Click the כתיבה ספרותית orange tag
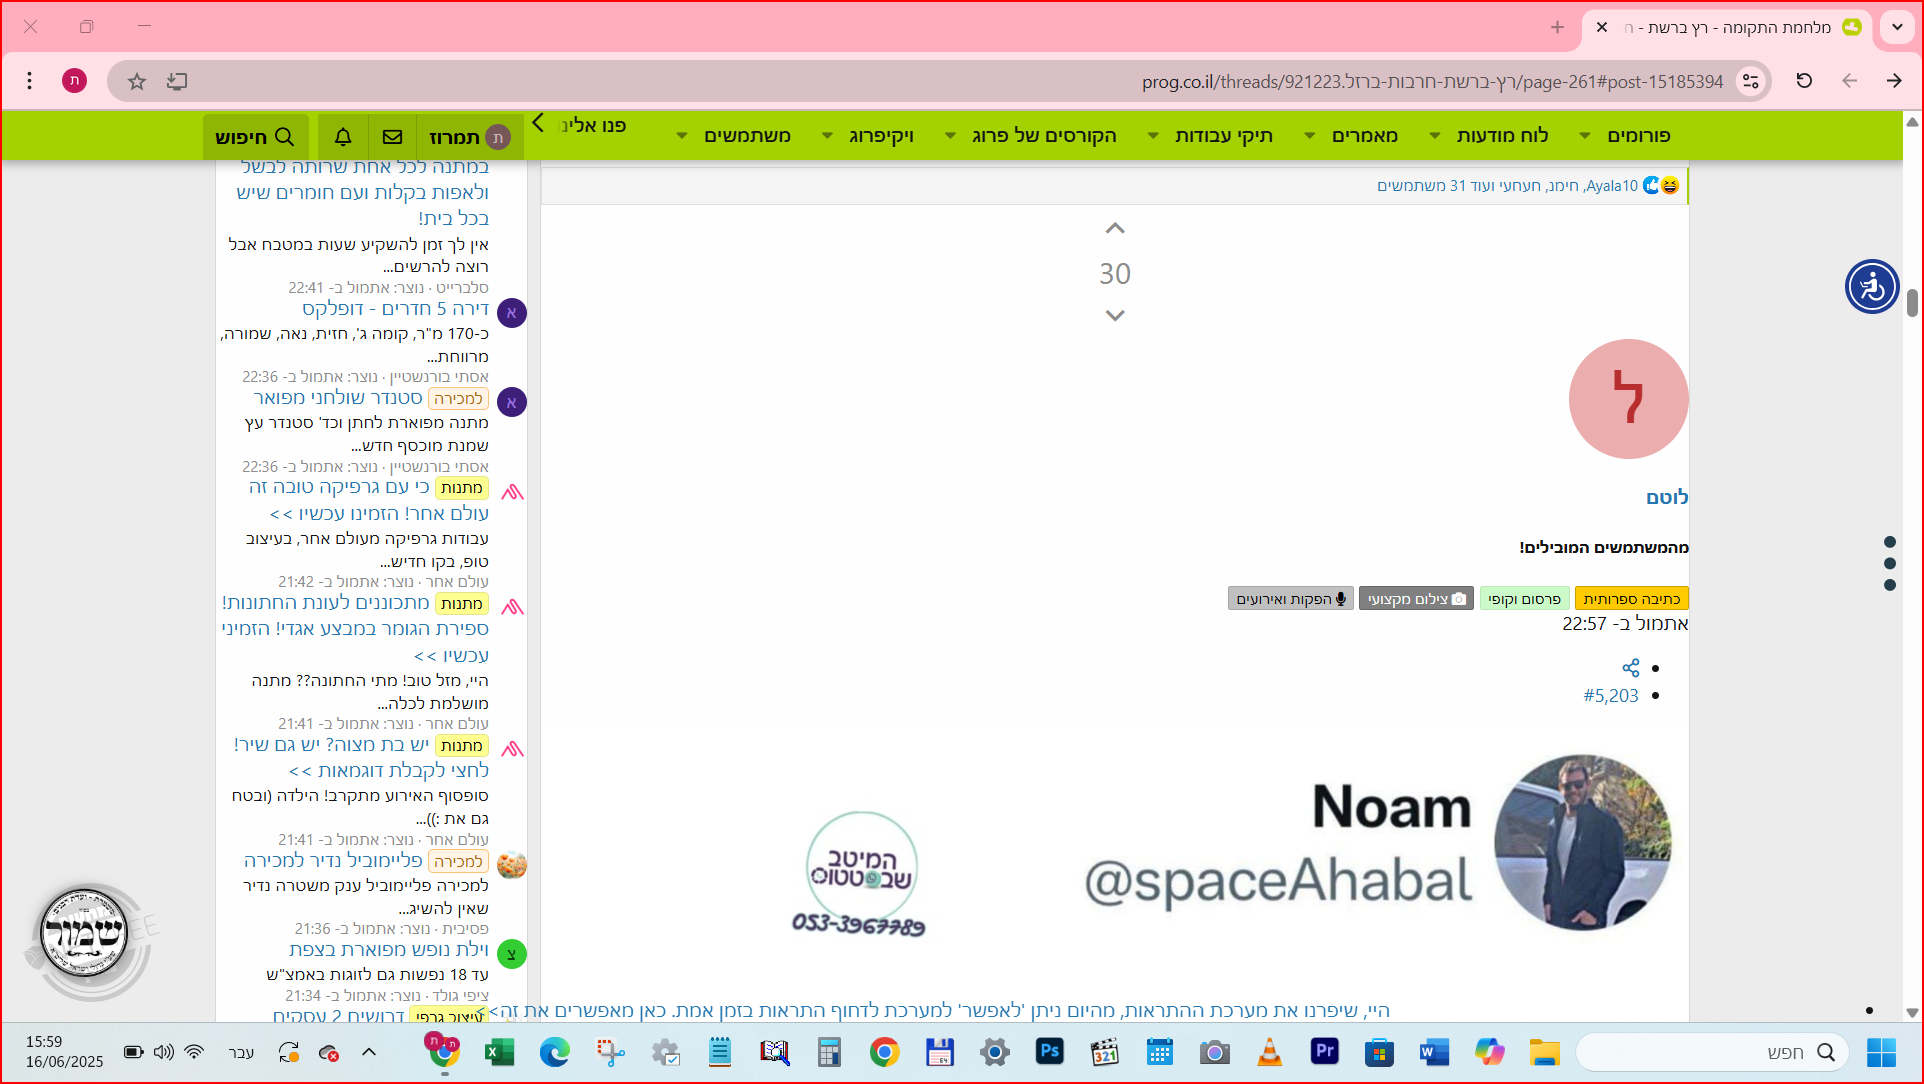Screen dimensions: 1924x1084 (x=1631, y=599)
